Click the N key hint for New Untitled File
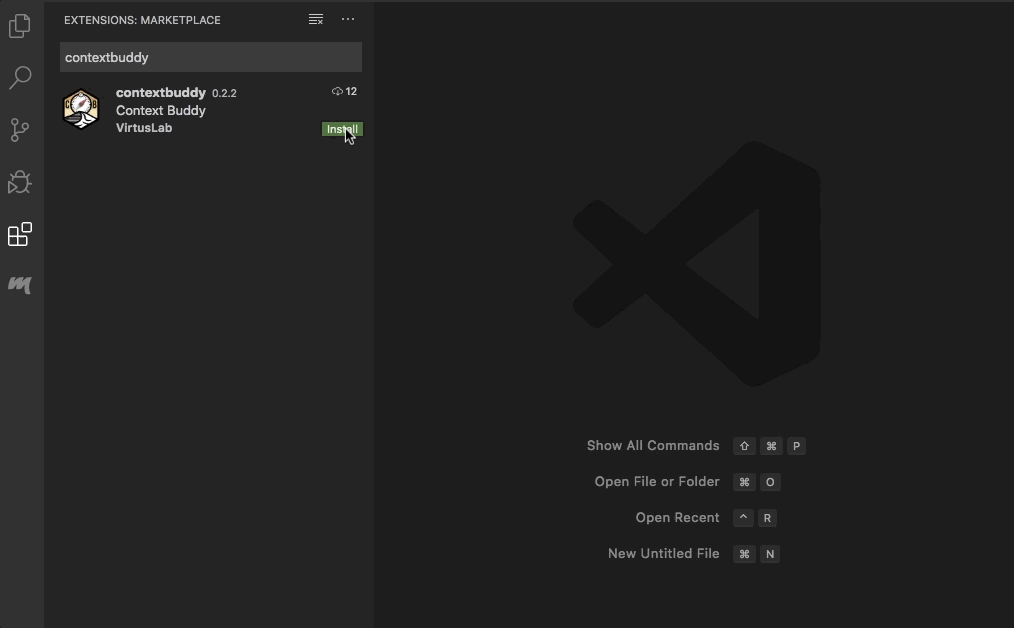The height and width of the screenshot is (628, 1014). [x=770, y=554]
